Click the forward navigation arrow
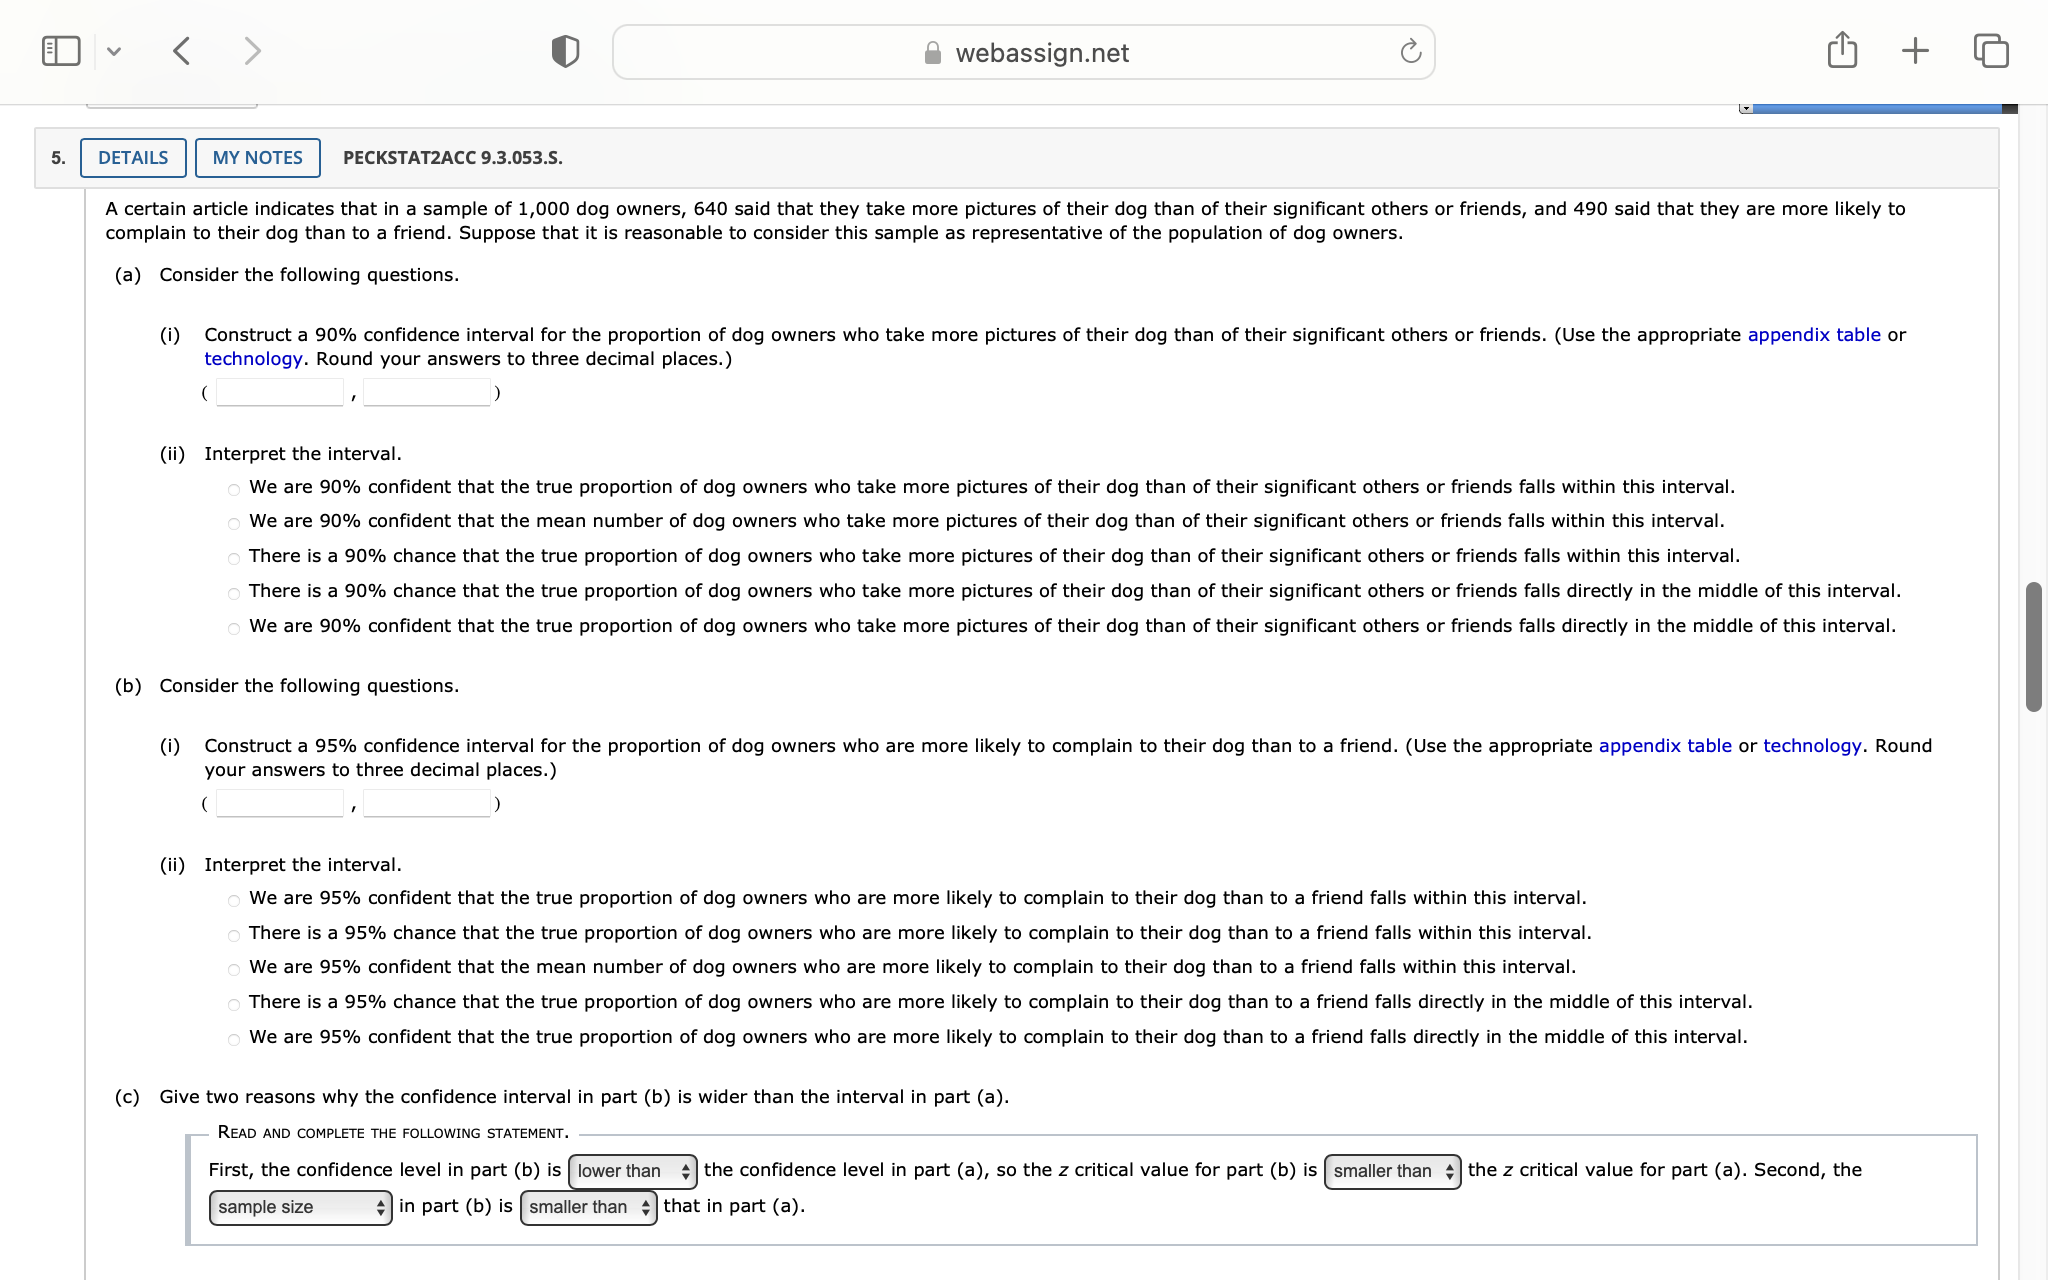 252,51
